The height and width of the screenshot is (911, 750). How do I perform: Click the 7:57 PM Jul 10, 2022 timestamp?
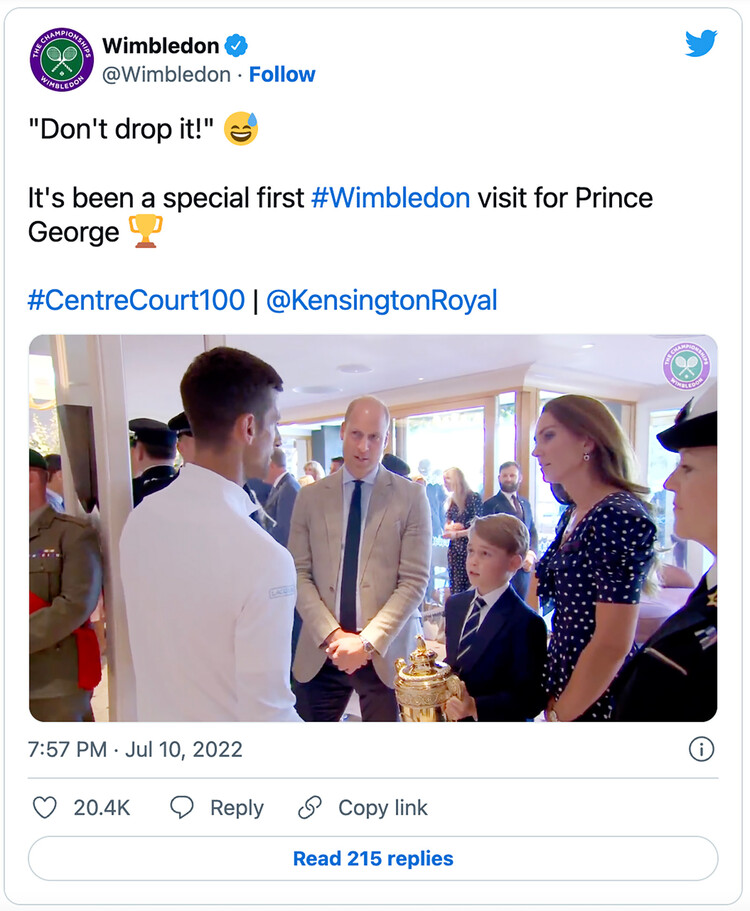[x=135, y=749]
